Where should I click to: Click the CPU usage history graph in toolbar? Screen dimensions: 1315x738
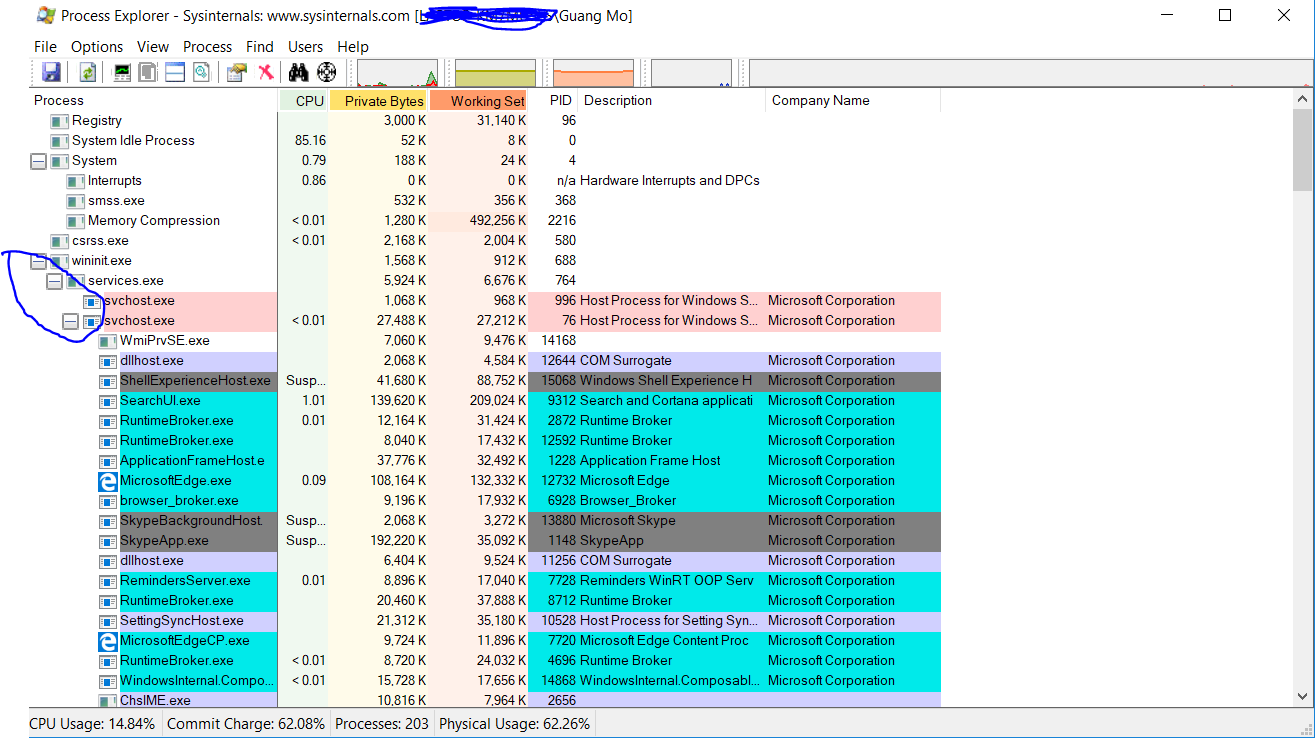(x=398, y=72)
